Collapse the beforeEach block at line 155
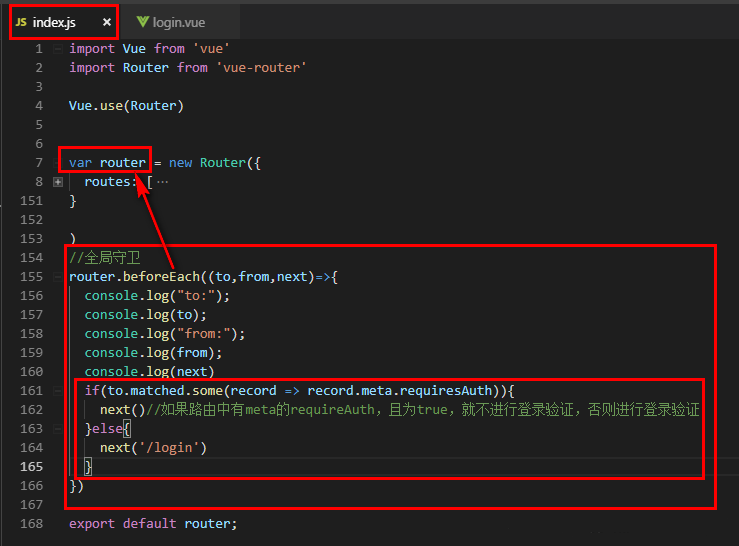This screenshot has height=546, width=739. 58,277
